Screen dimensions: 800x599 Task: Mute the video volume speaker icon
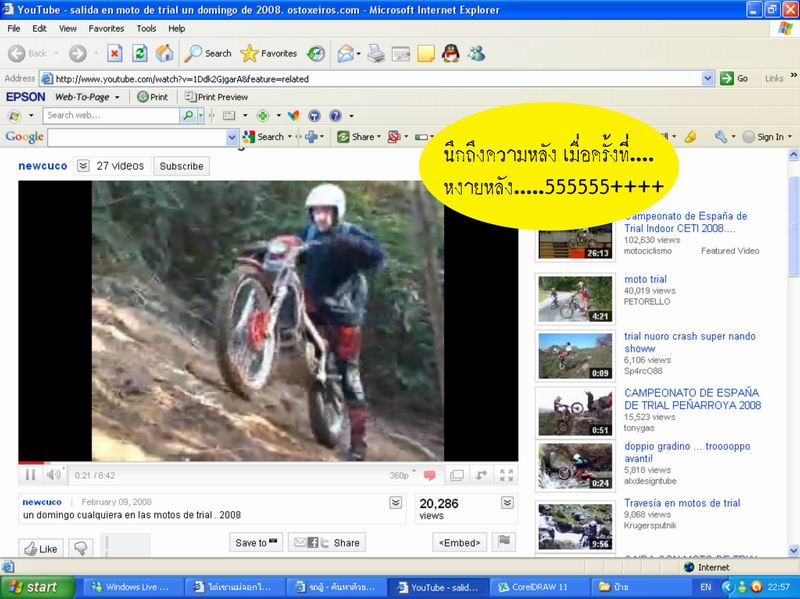(53, 475)
